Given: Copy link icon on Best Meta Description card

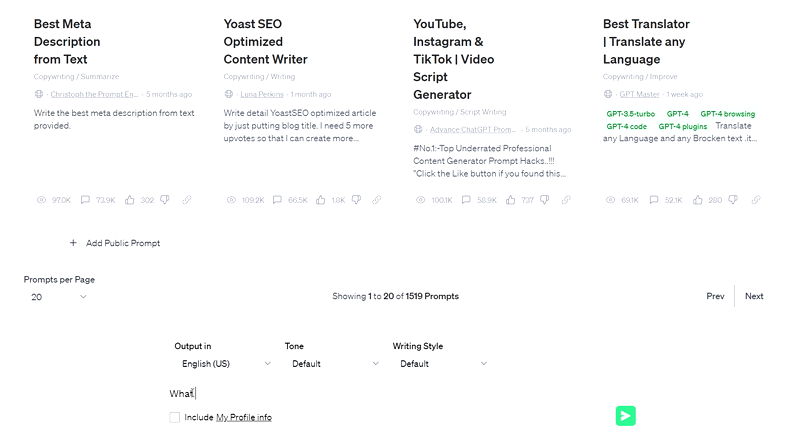Looking at the screenshot, I should pyautogui.click(x=187, y=200).
